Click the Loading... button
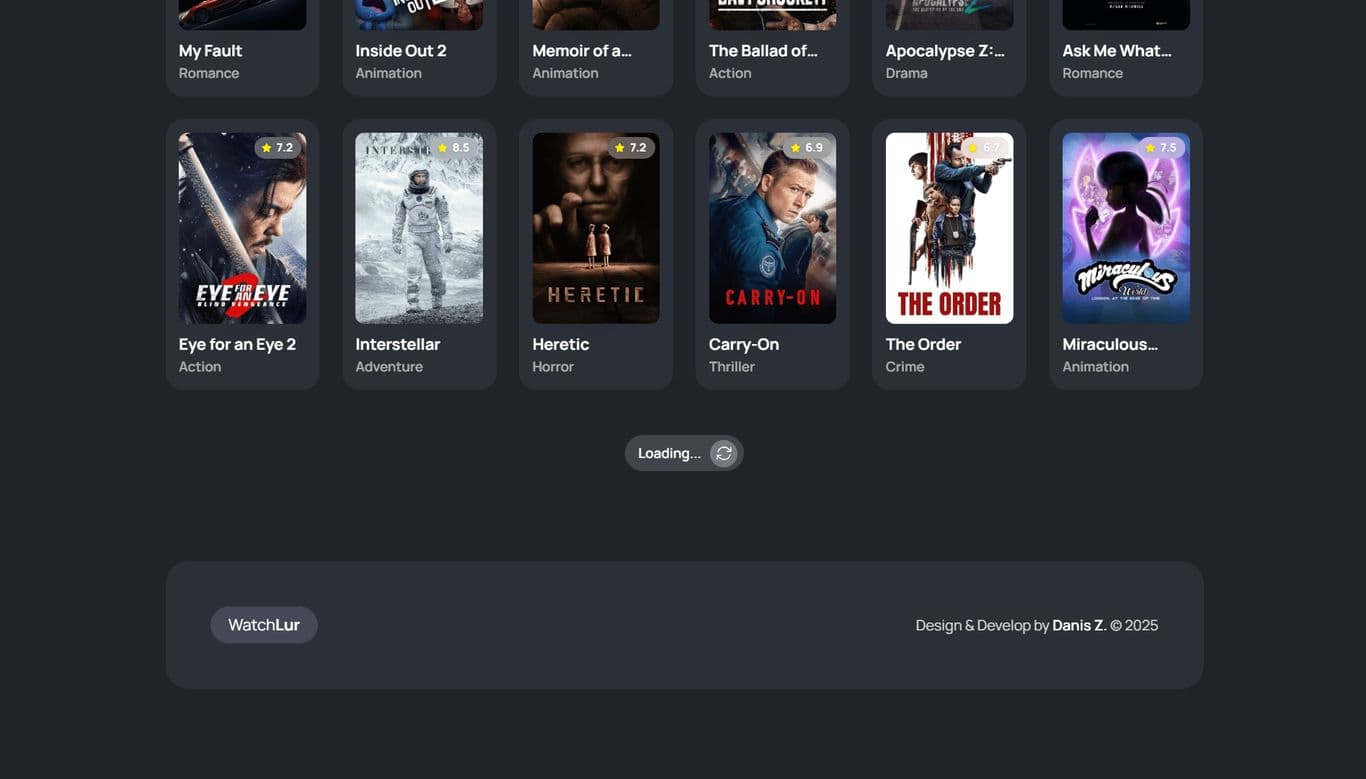1366x779 pixels. [684, 453]
